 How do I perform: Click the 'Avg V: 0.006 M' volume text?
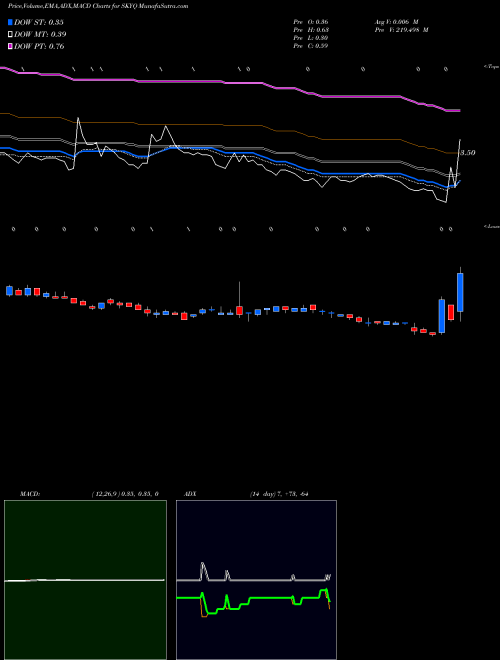pyautogui.click(x=396, y=22)
